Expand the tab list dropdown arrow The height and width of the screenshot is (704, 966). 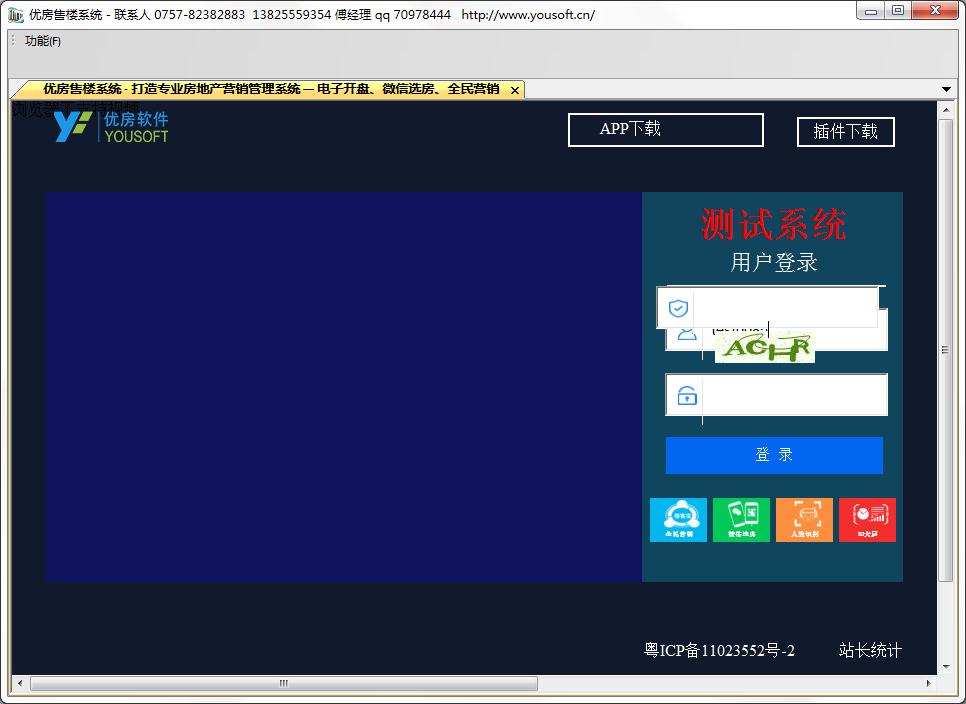click(x=946, y=89)
